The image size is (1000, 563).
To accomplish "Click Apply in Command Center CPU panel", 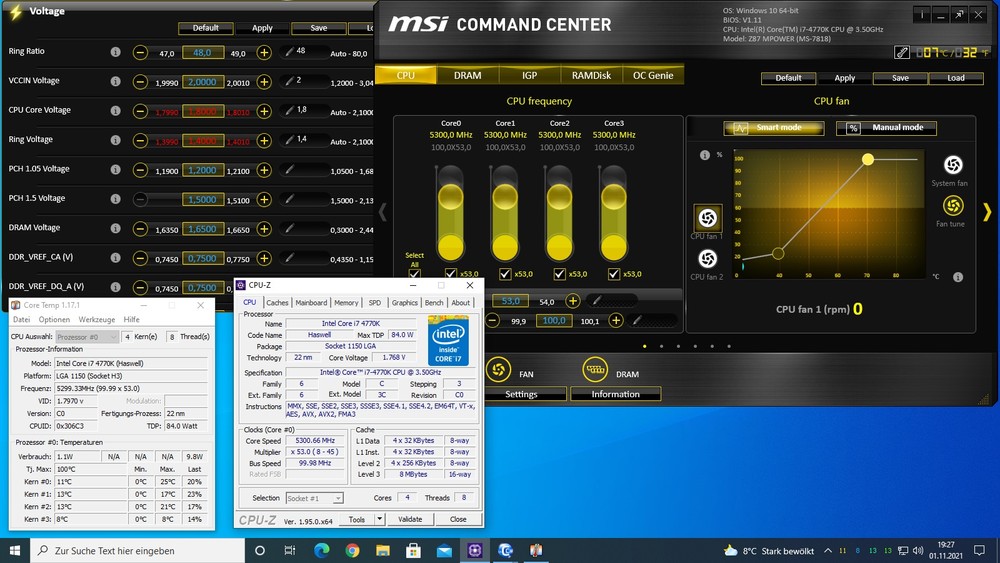I will pos(844,78).
